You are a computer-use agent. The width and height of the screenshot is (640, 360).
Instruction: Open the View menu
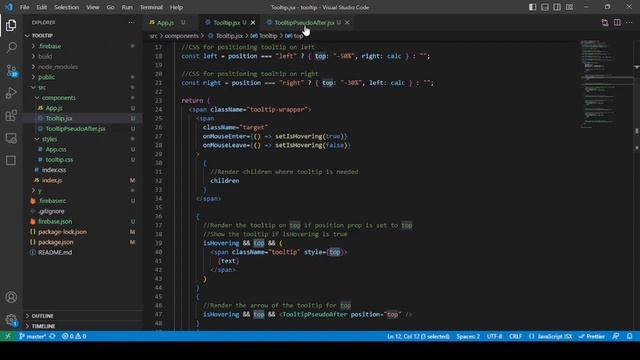[x=92, y=7]
